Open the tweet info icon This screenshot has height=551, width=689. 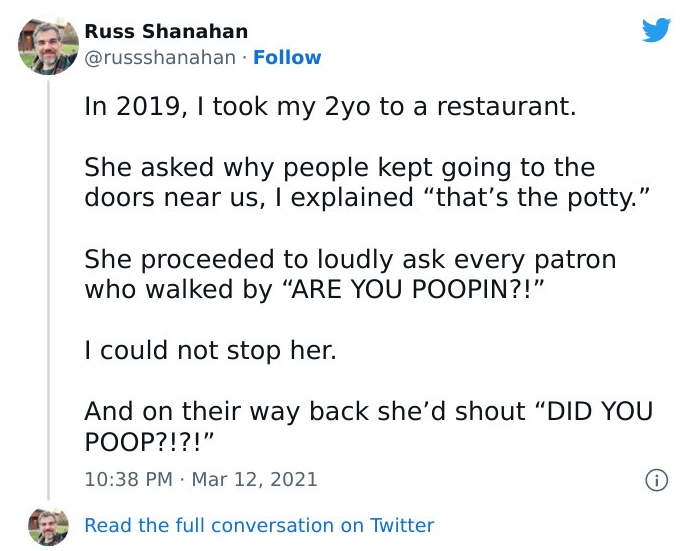(x=656, y=480)
